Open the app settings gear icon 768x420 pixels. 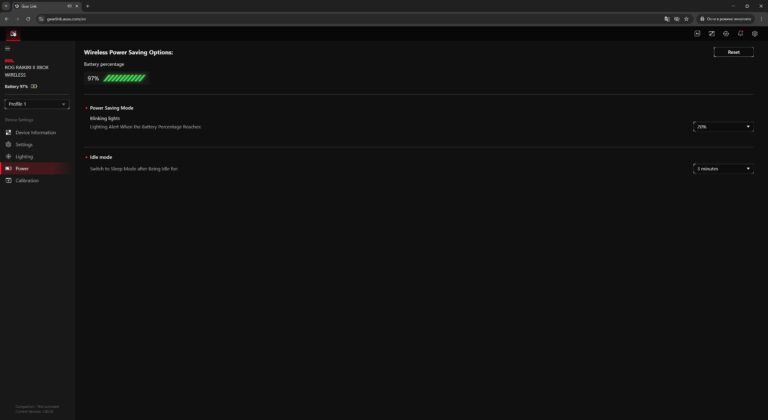pos(755,34)
